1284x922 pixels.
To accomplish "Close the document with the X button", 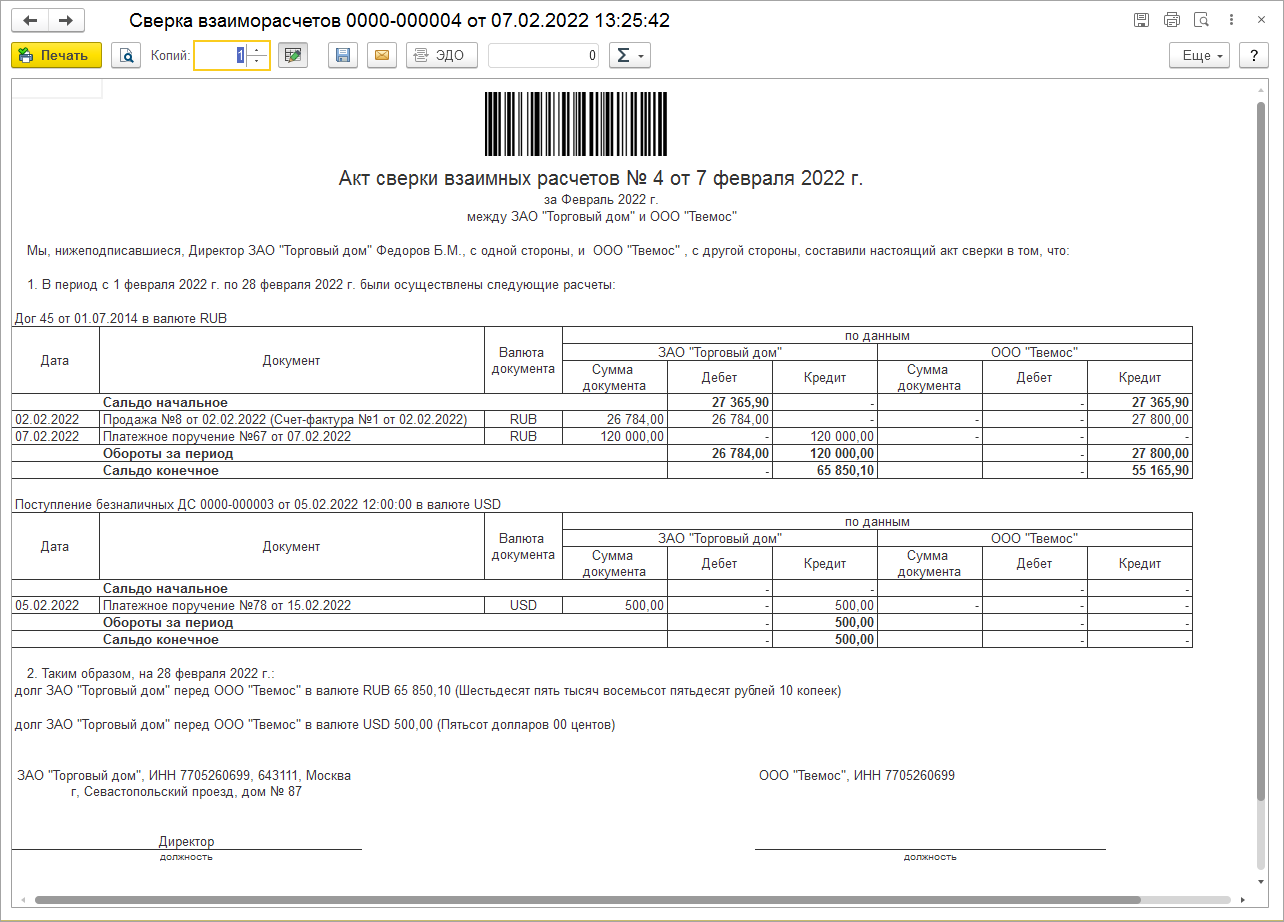I will coord(1260,20).
